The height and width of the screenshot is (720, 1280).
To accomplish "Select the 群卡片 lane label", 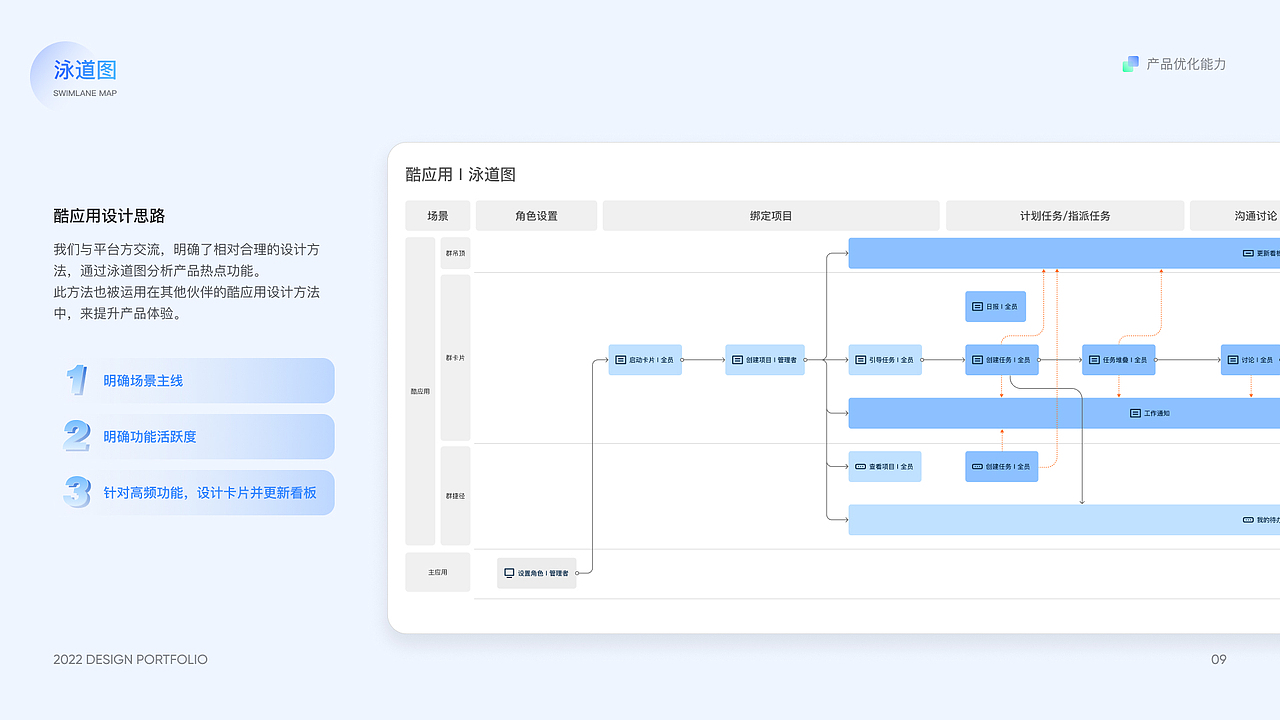I will coord(455,357).
